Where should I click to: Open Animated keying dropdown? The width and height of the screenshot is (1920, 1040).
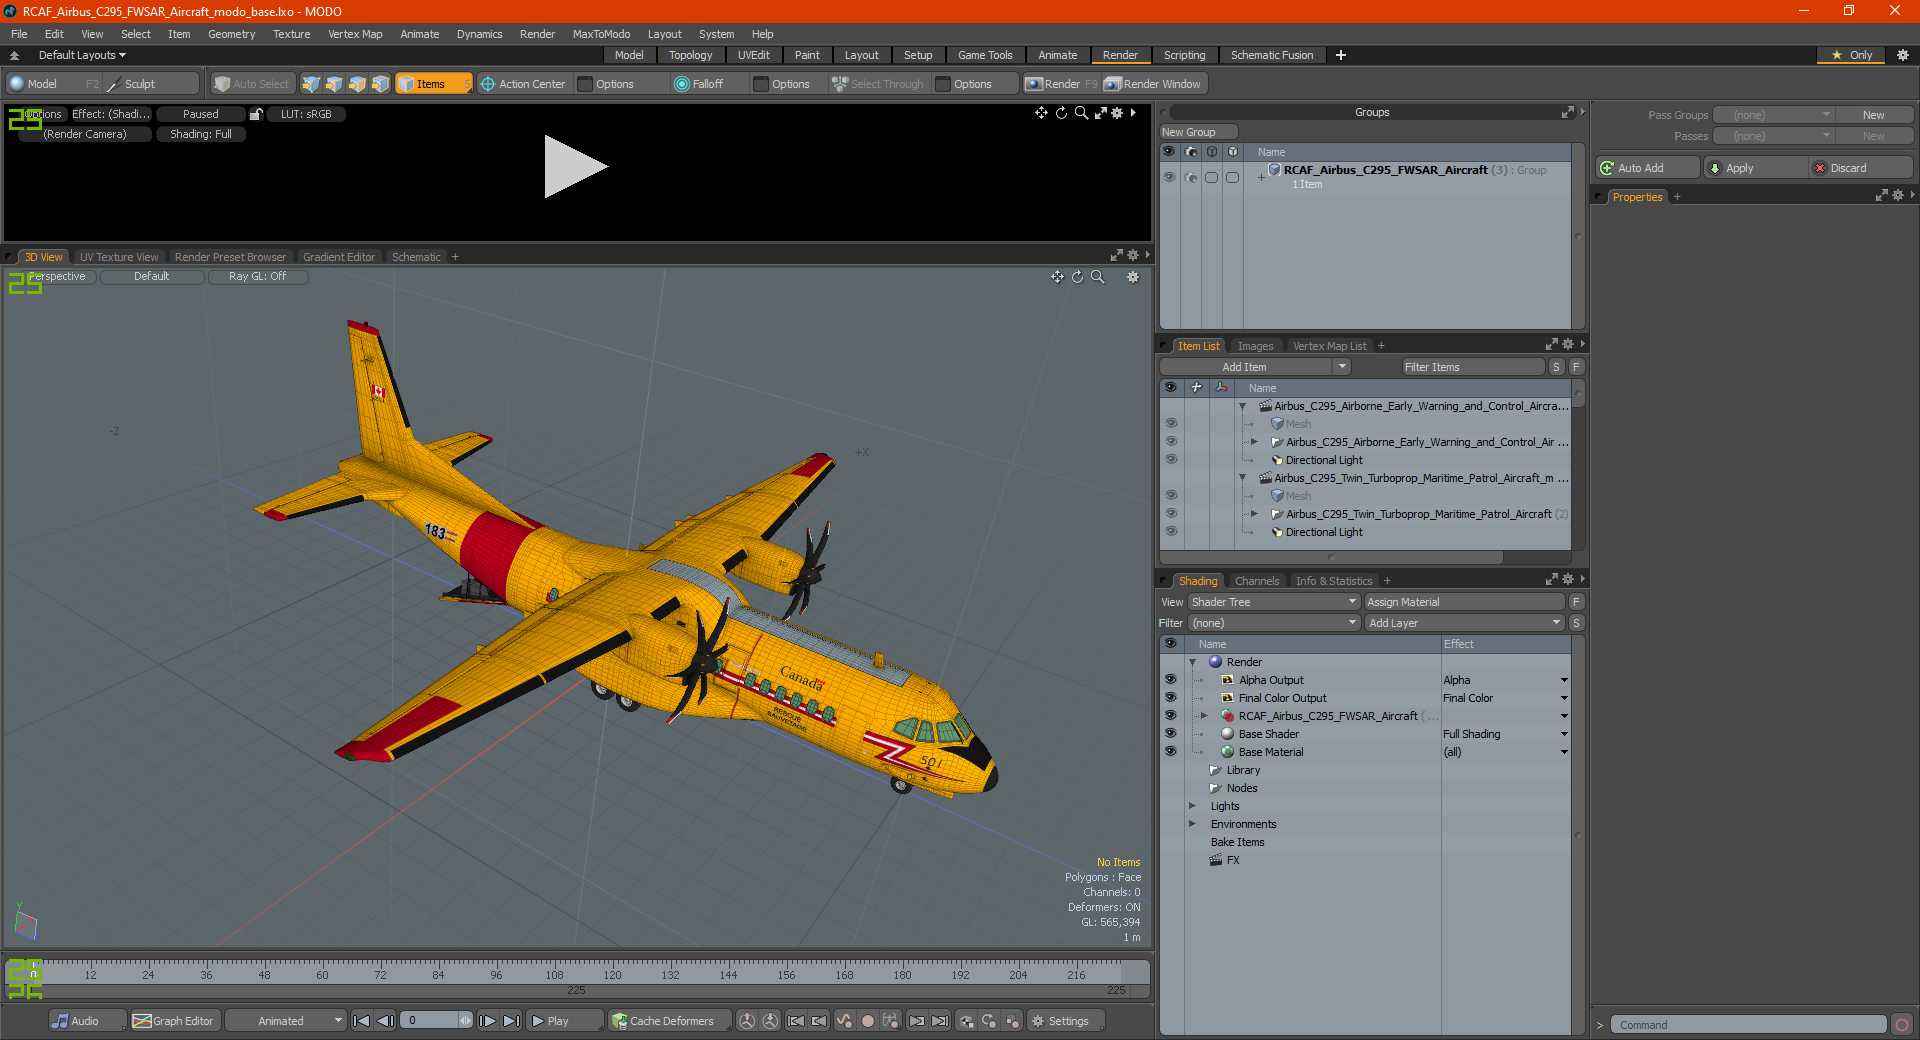pyautogui.click(x=286, y=1021)
